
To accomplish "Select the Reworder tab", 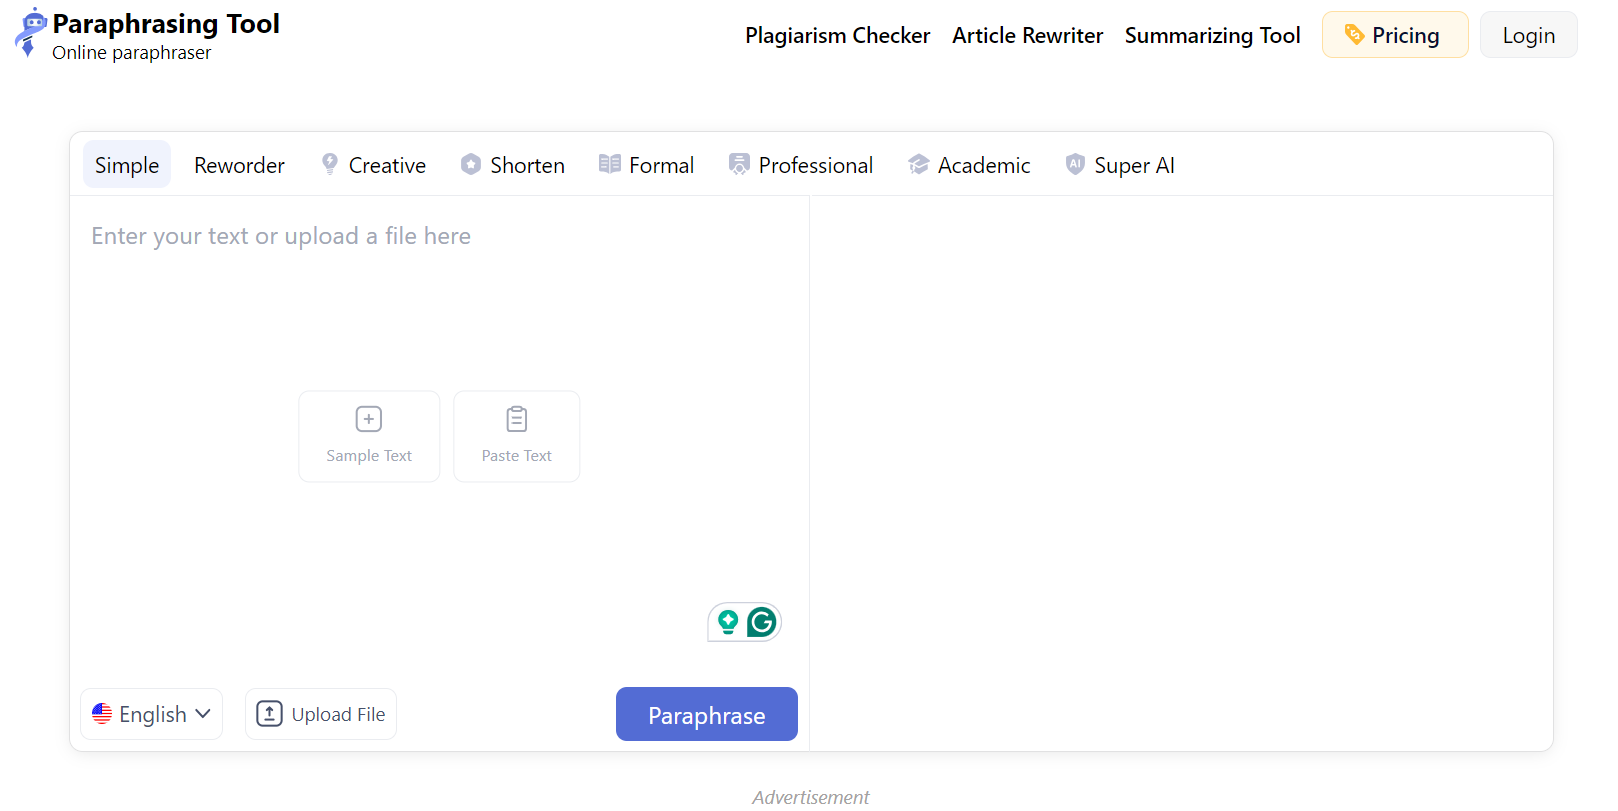I will [239, 165].
